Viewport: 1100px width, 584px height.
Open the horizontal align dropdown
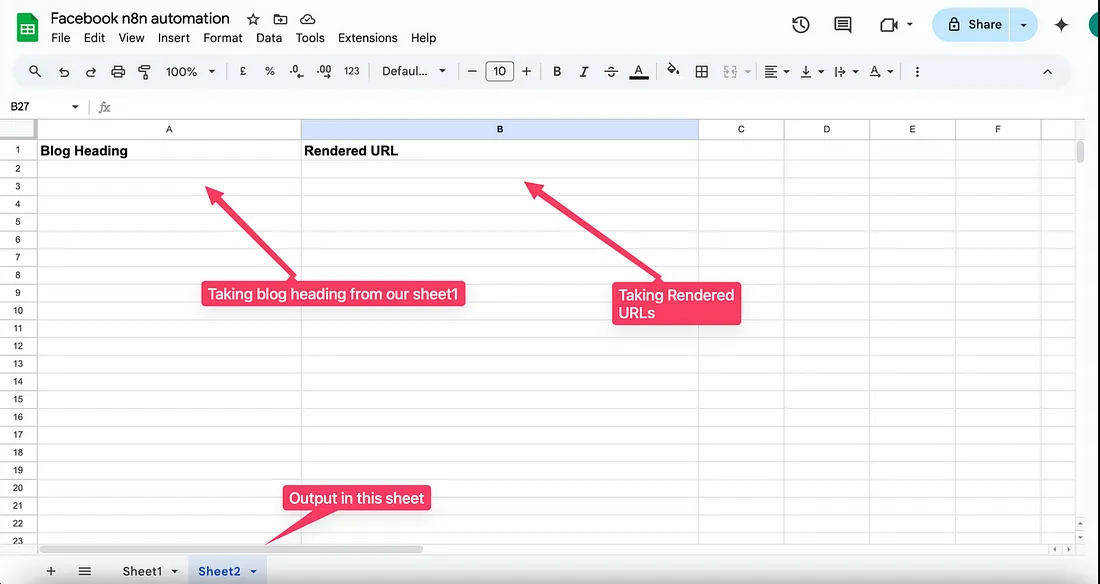click(x=777, y=72)
